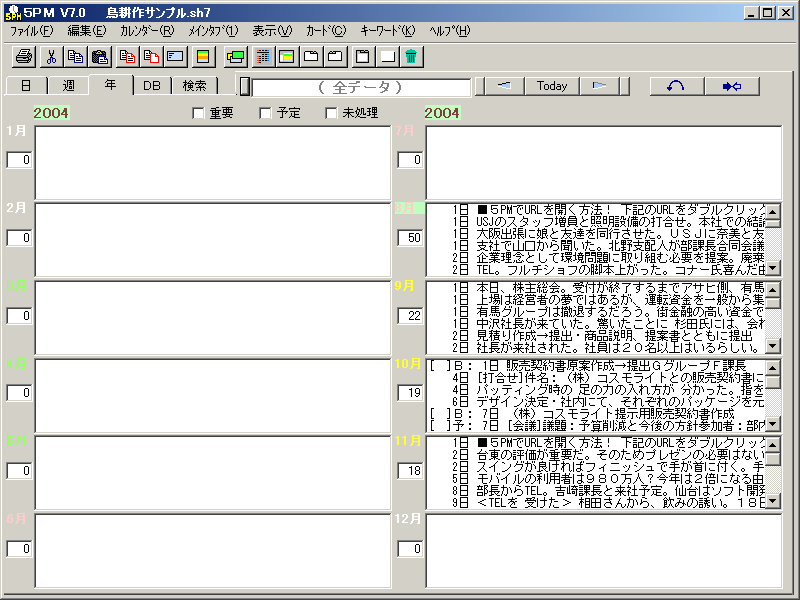Click the 8月 list scroll-up arrow

(x=772, y=211)
